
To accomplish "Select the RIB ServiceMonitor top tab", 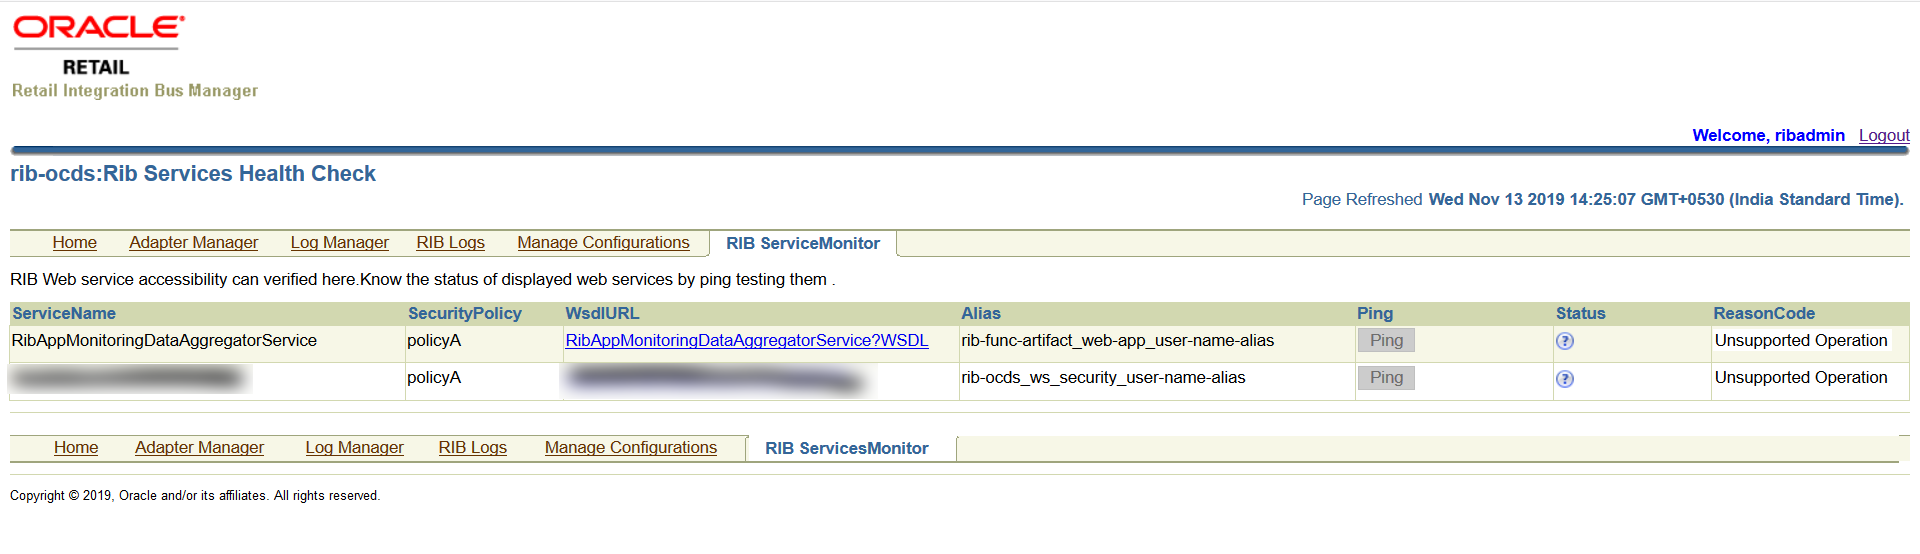I will [x=803, y=244].
